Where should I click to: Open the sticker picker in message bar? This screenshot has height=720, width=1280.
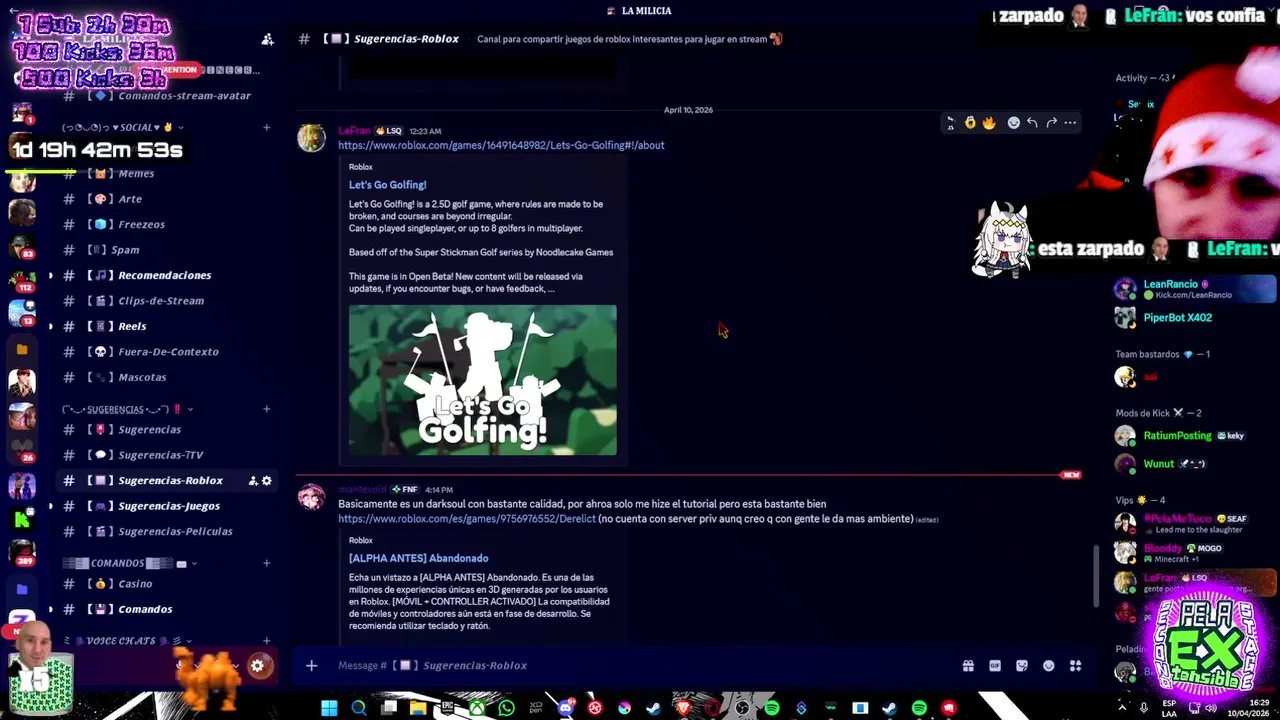[1022, 666]
